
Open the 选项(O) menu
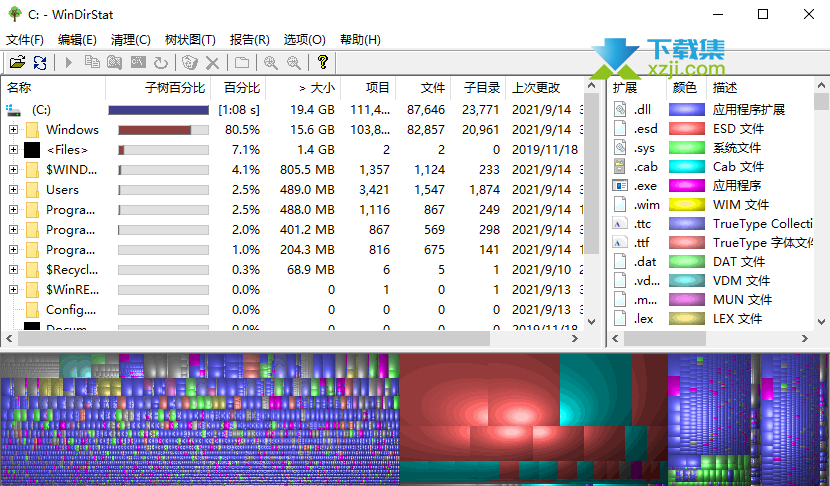(304, 40)
